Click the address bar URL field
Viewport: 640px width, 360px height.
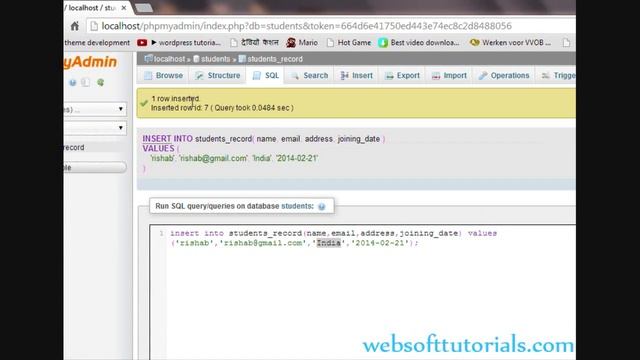point(331,26)
